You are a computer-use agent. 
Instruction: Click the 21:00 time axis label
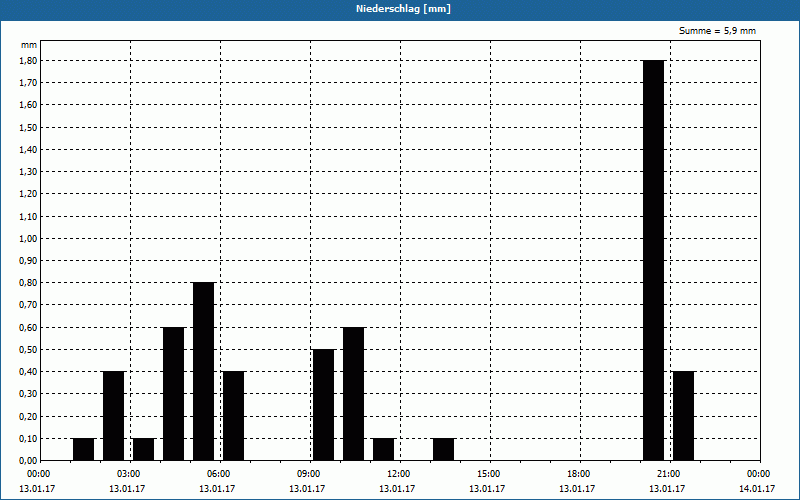tap(669, 474)
